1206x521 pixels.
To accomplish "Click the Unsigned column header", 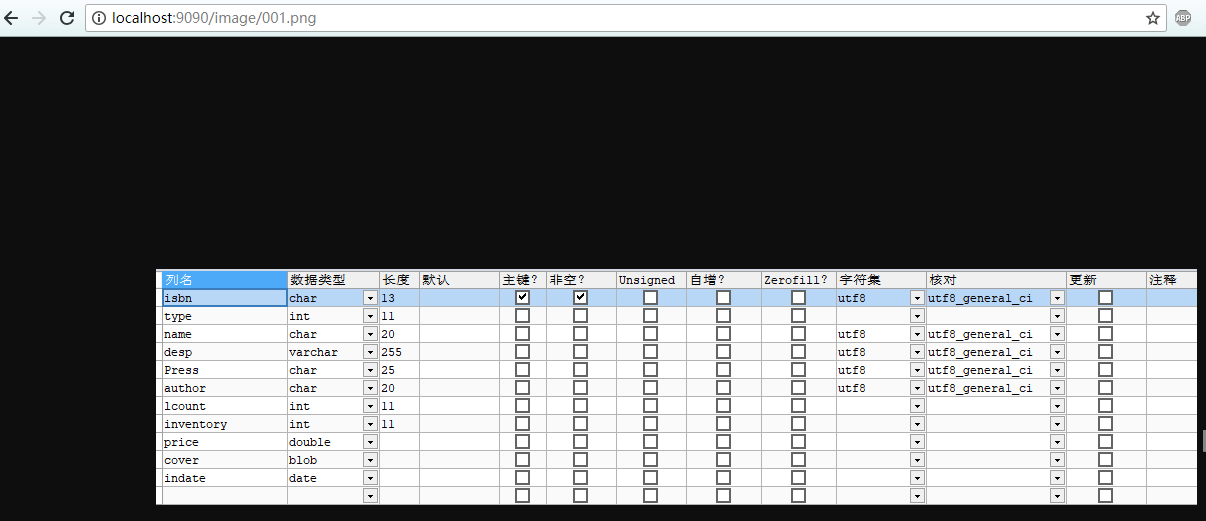I will [x=651, y=280].
